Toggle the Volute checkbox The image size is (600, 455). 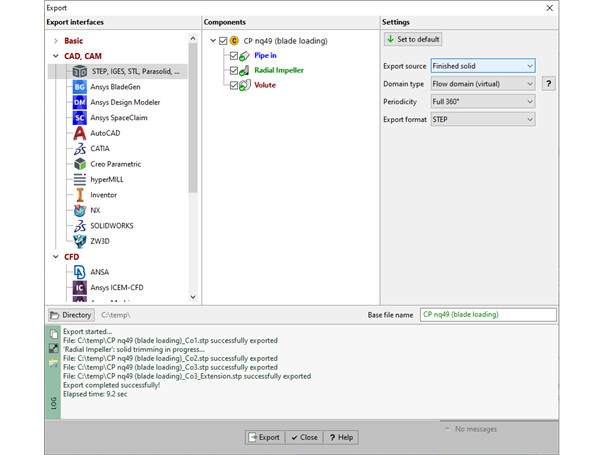point(234,85)
